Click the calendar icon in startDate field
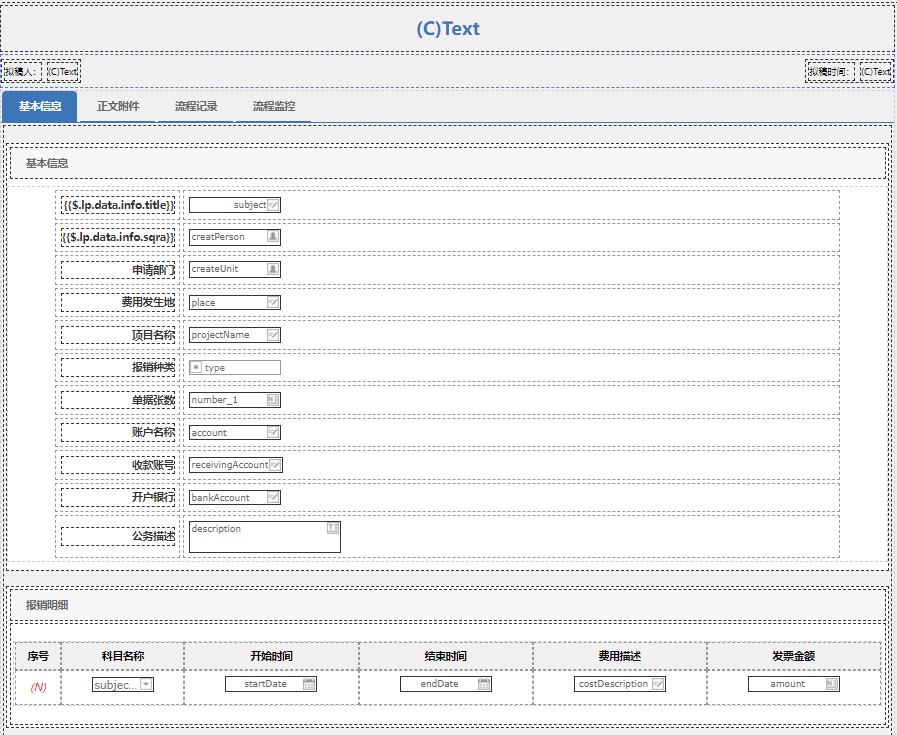 click(x=309, y=684)
